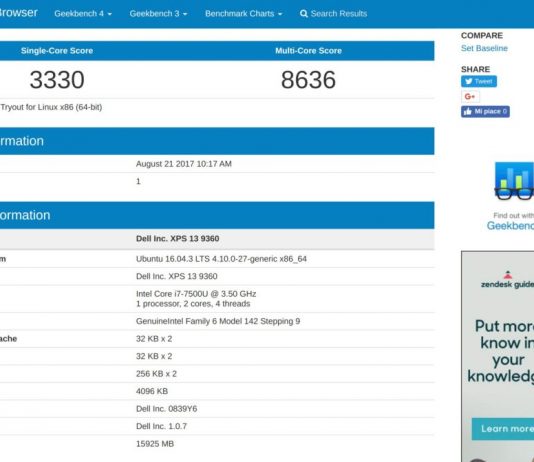The image size is (534, 462).
Task: Click the Facebook like thumbs-up button
Action: (485, 111)
